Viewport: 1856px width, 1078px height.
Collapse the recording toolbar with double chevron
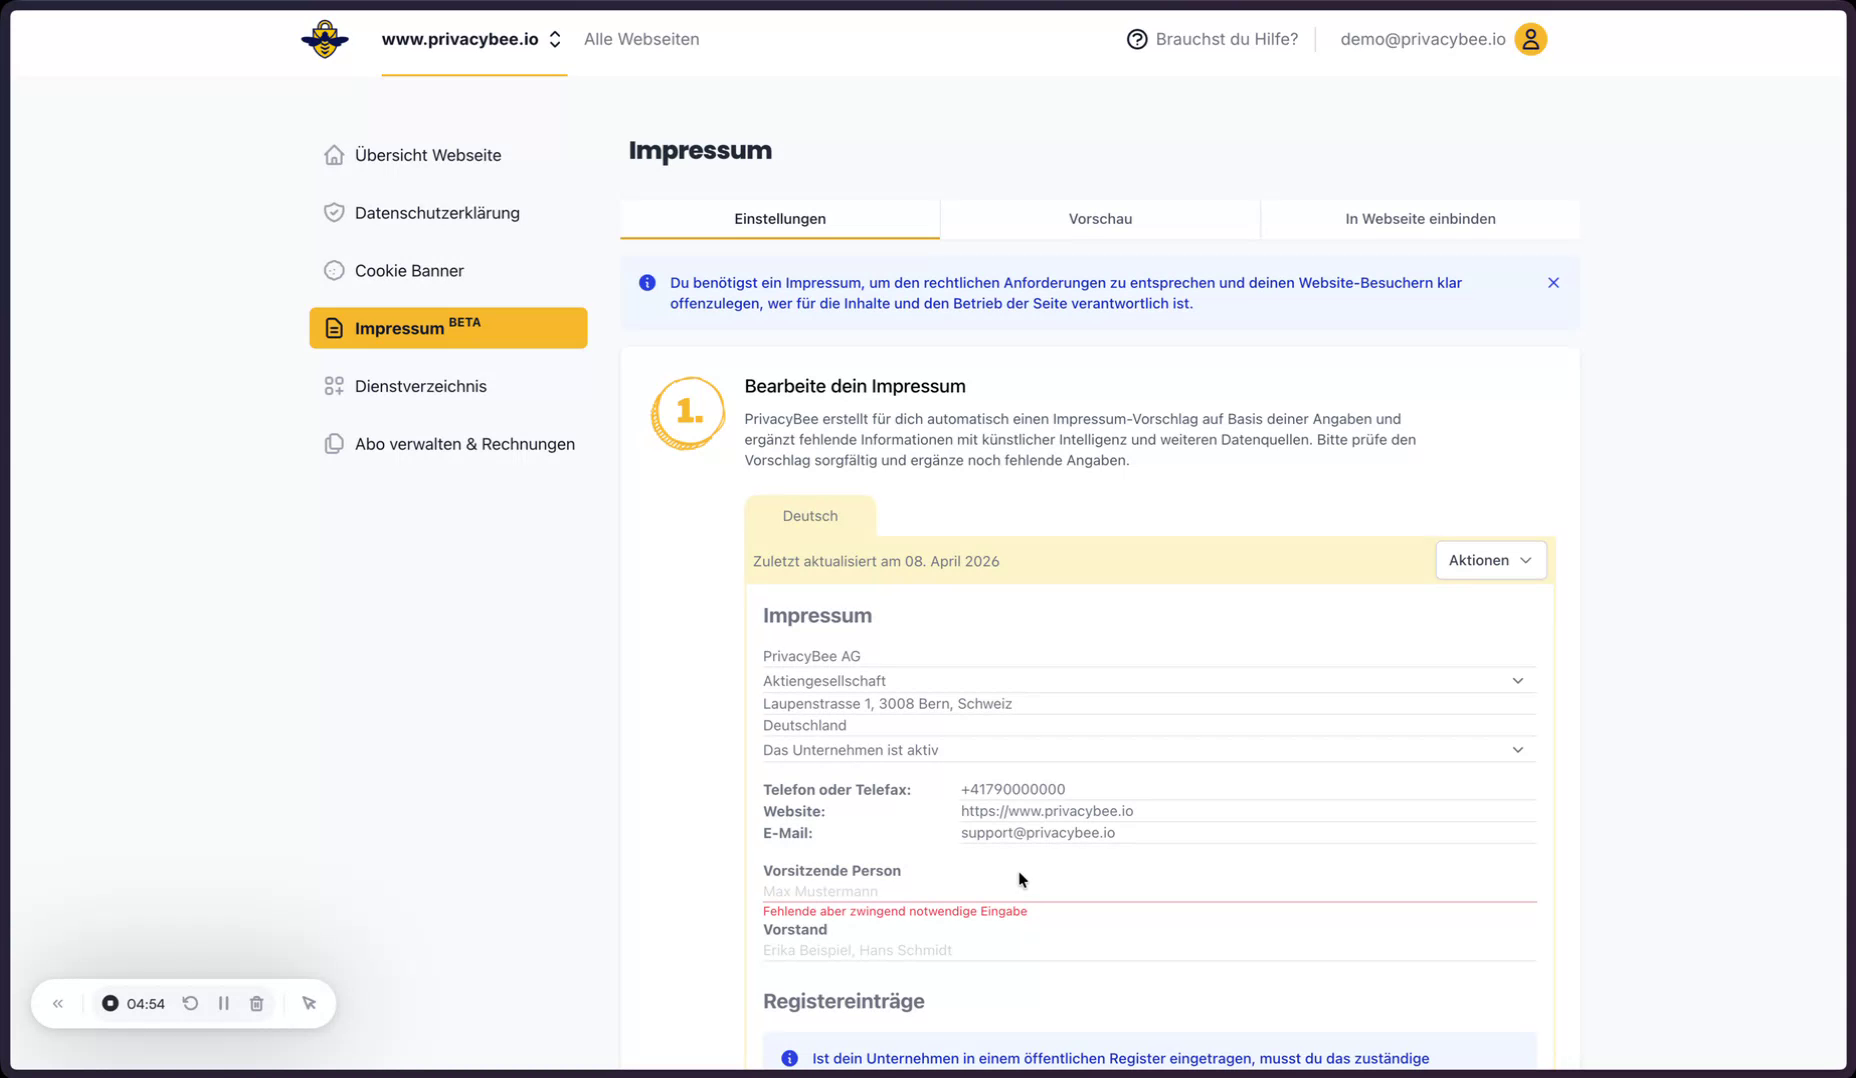click(x=58, y=1003)
